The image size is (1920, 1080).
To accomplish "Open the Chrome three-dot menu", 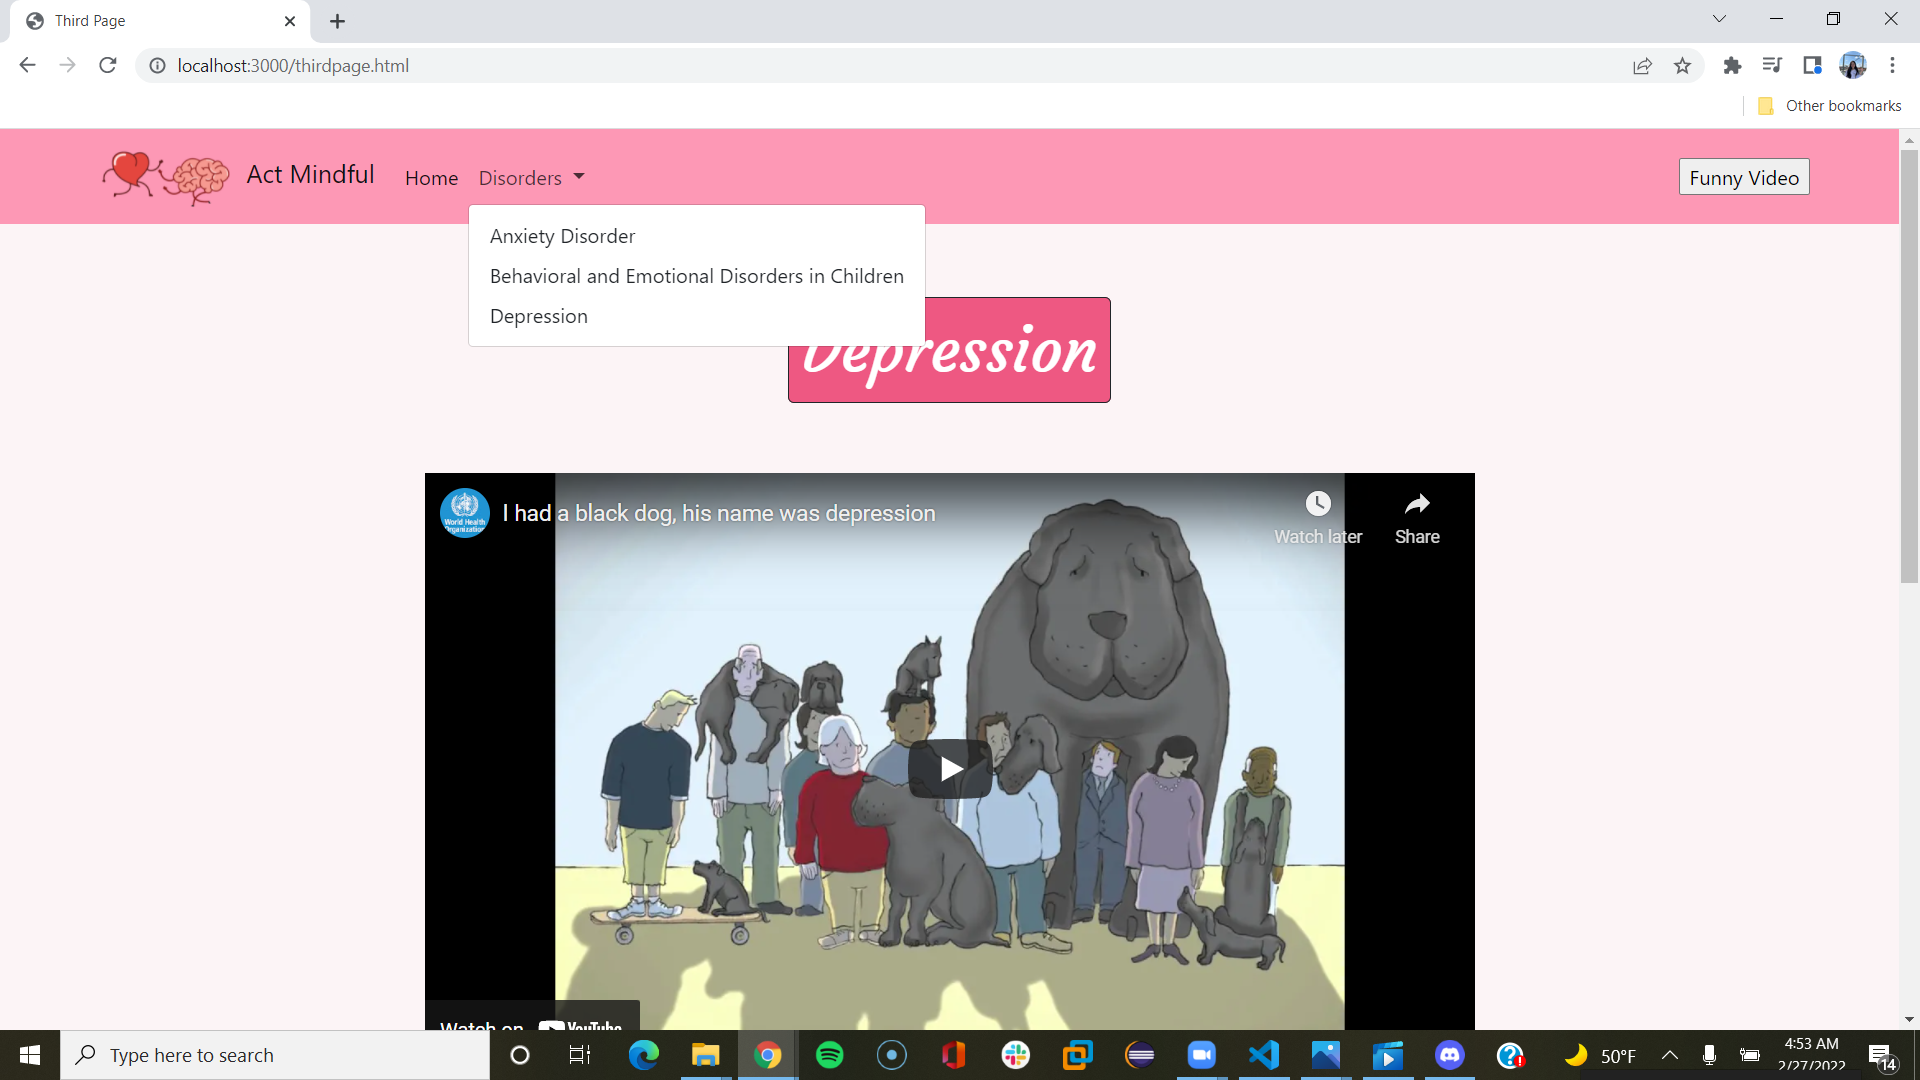I will pyautogui.click(x=1892, y=66).
